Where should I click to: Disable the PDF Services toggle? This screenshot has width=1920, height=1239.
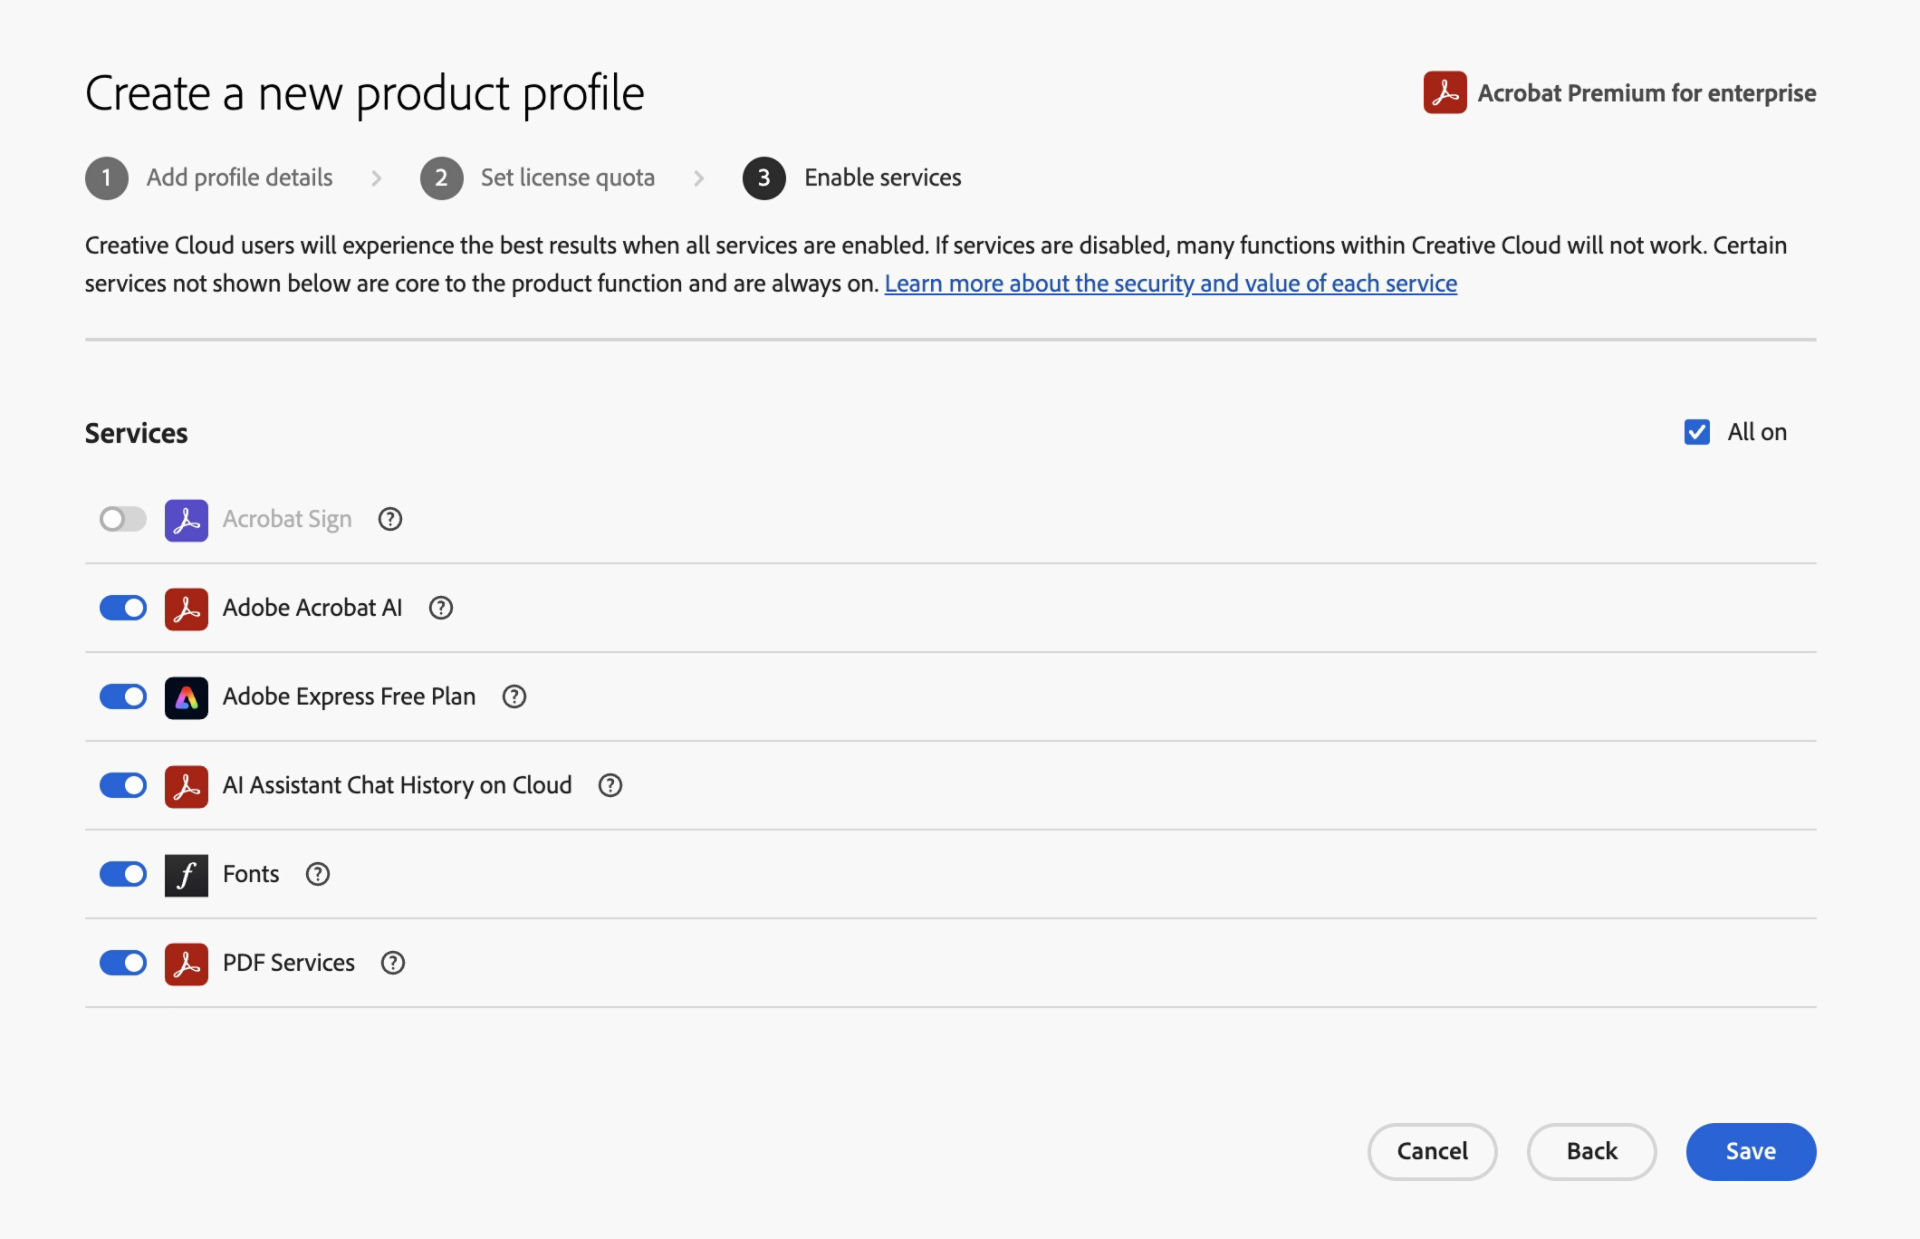[x=123, y=963]
